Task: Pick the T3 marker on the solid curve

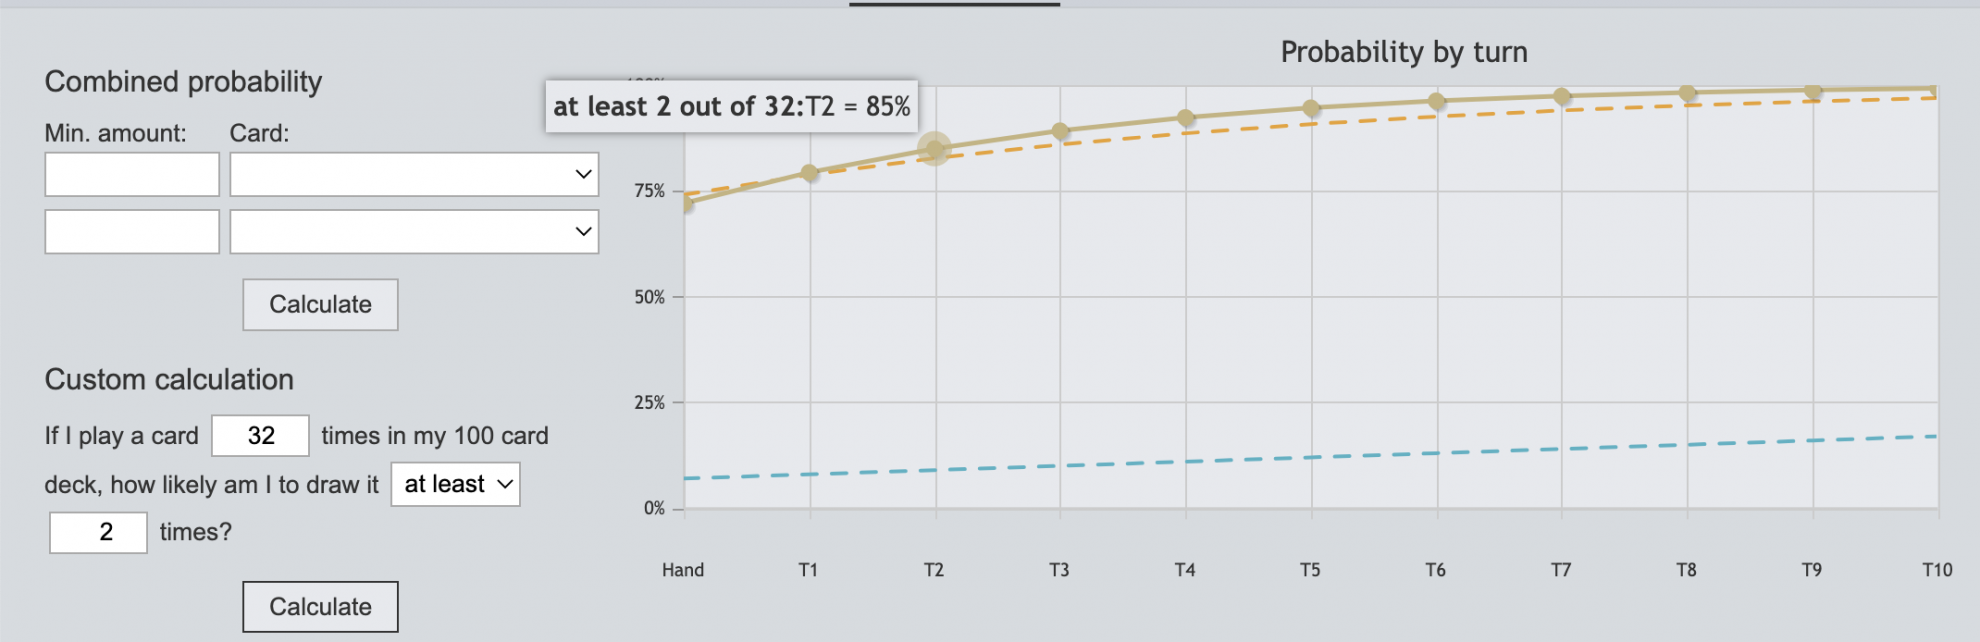Action: (1060, 131)
